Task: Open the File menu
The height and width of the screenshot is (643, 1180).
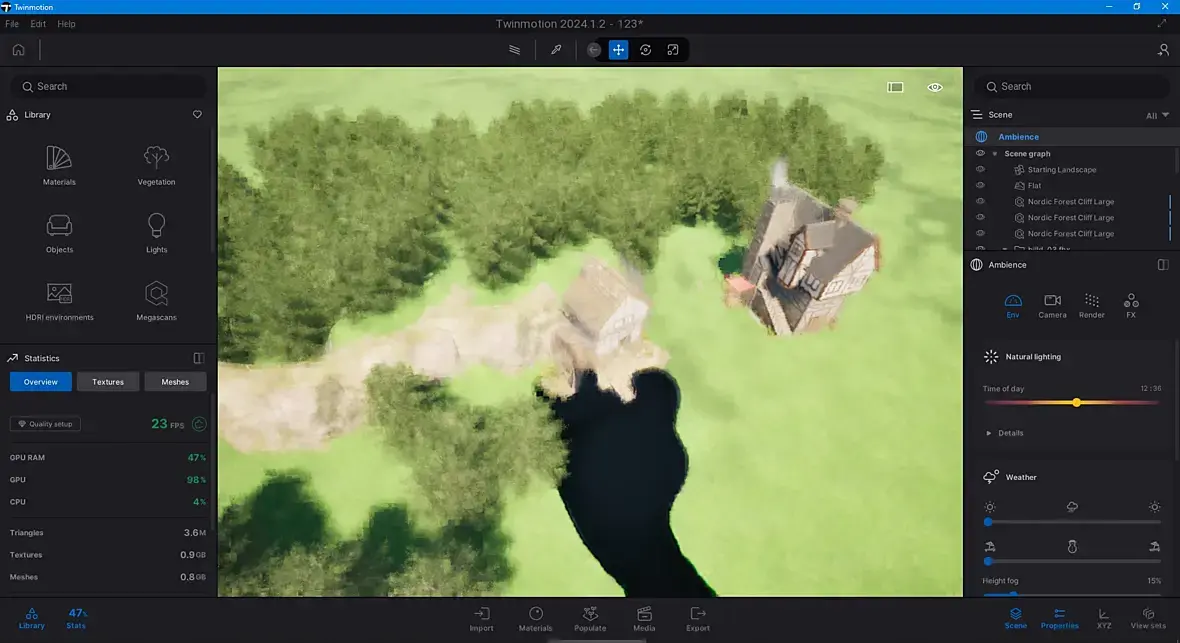Action: tap(12, 24)
